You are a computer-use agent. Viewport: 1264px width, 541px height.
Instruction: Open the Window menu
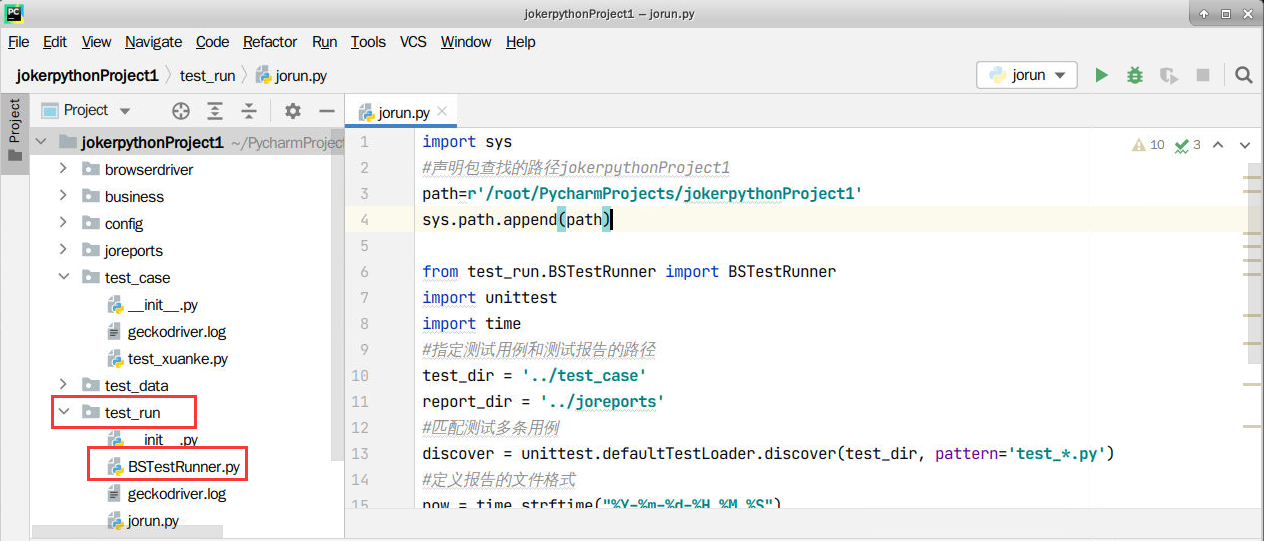[x=466, y=42]
